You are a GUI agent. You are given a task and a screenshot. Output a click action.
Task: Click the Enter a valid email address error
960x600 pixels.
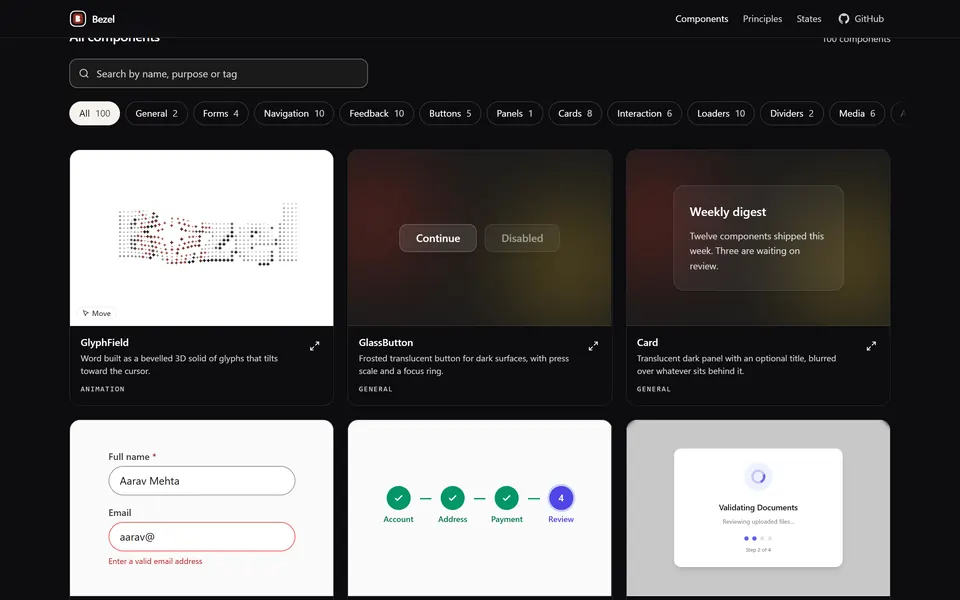(156, 561)
